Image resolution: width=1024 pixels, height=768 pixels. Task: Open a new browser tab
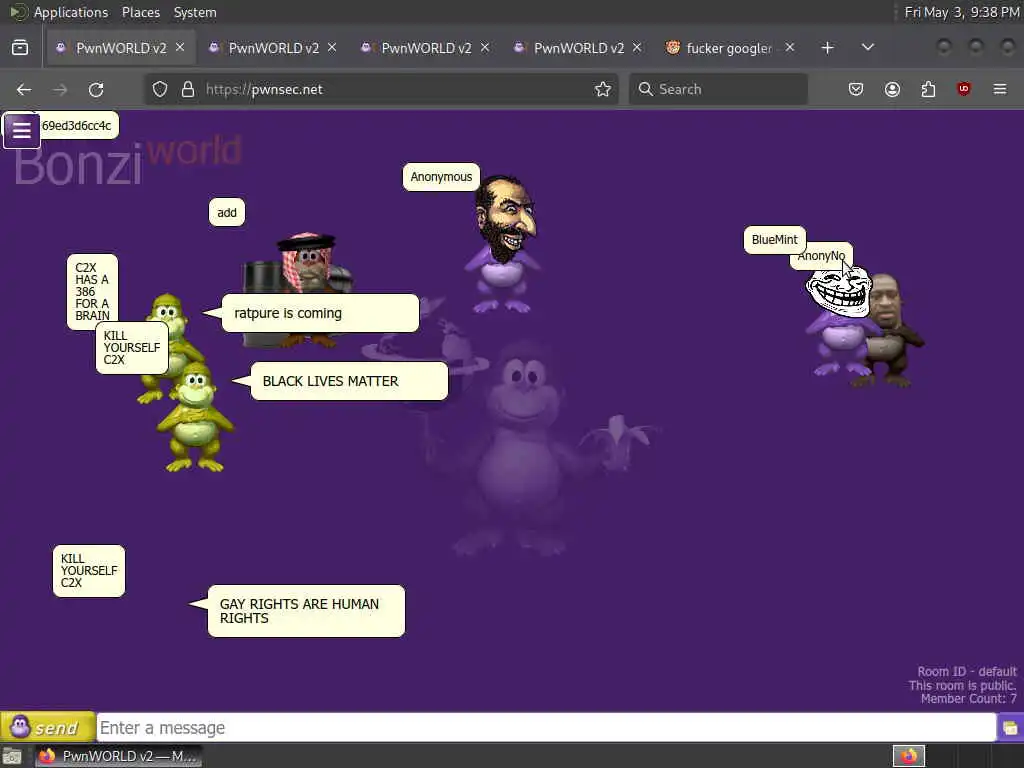tap(827, 48)
